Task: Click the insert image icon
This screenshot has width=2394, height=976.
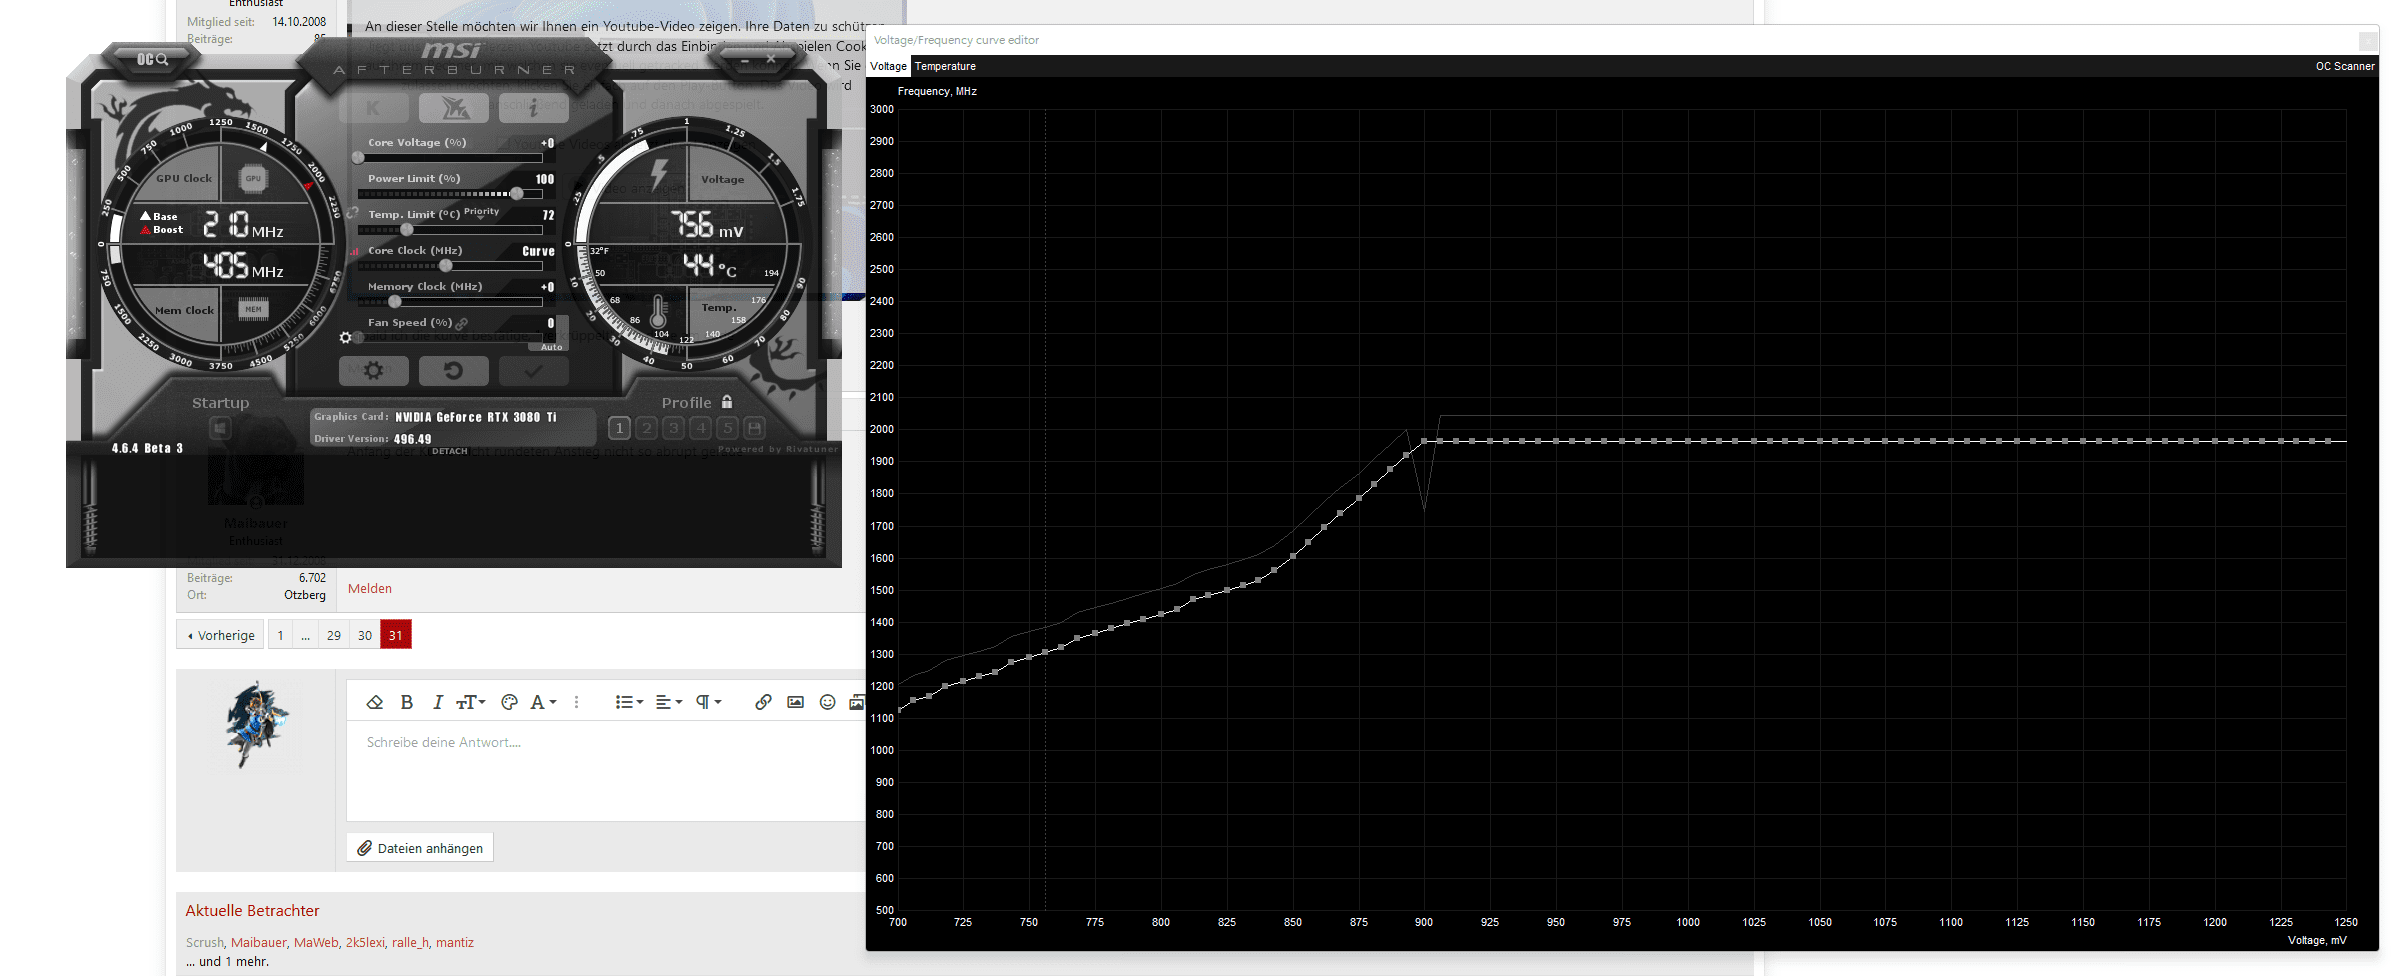Action: tap(795, 702)
